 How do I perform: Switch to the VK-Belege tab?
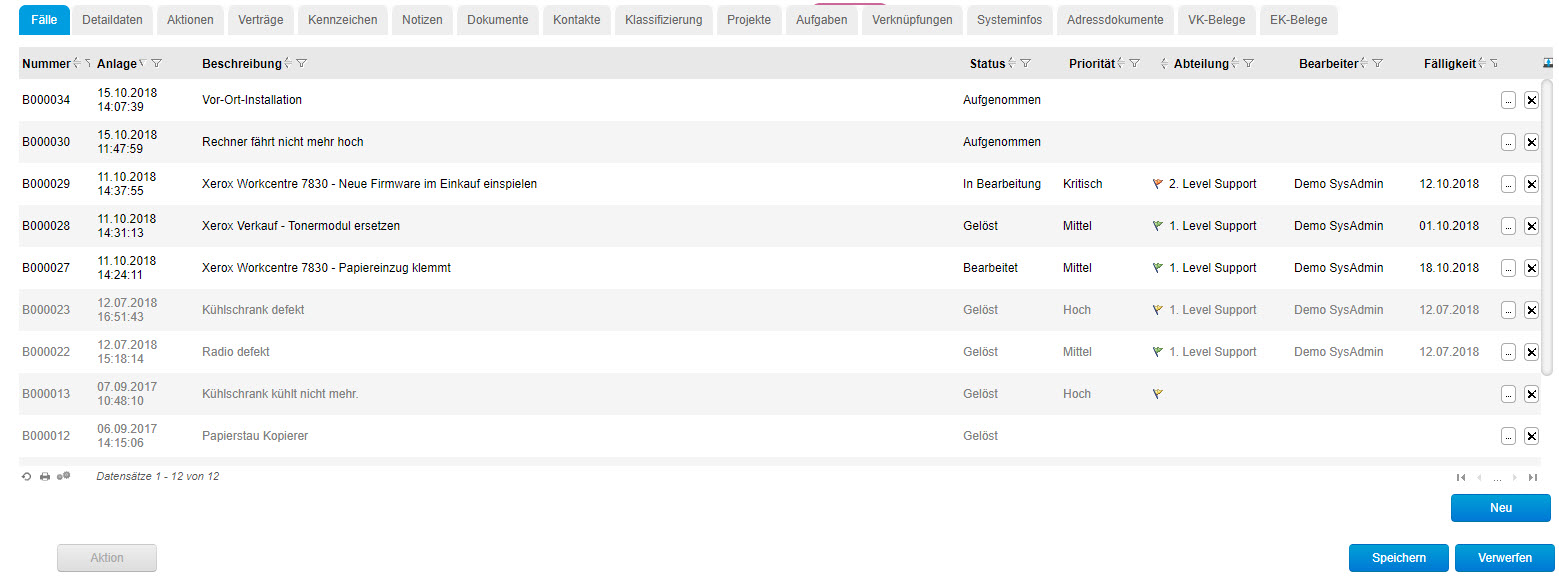coord(1217,20)
